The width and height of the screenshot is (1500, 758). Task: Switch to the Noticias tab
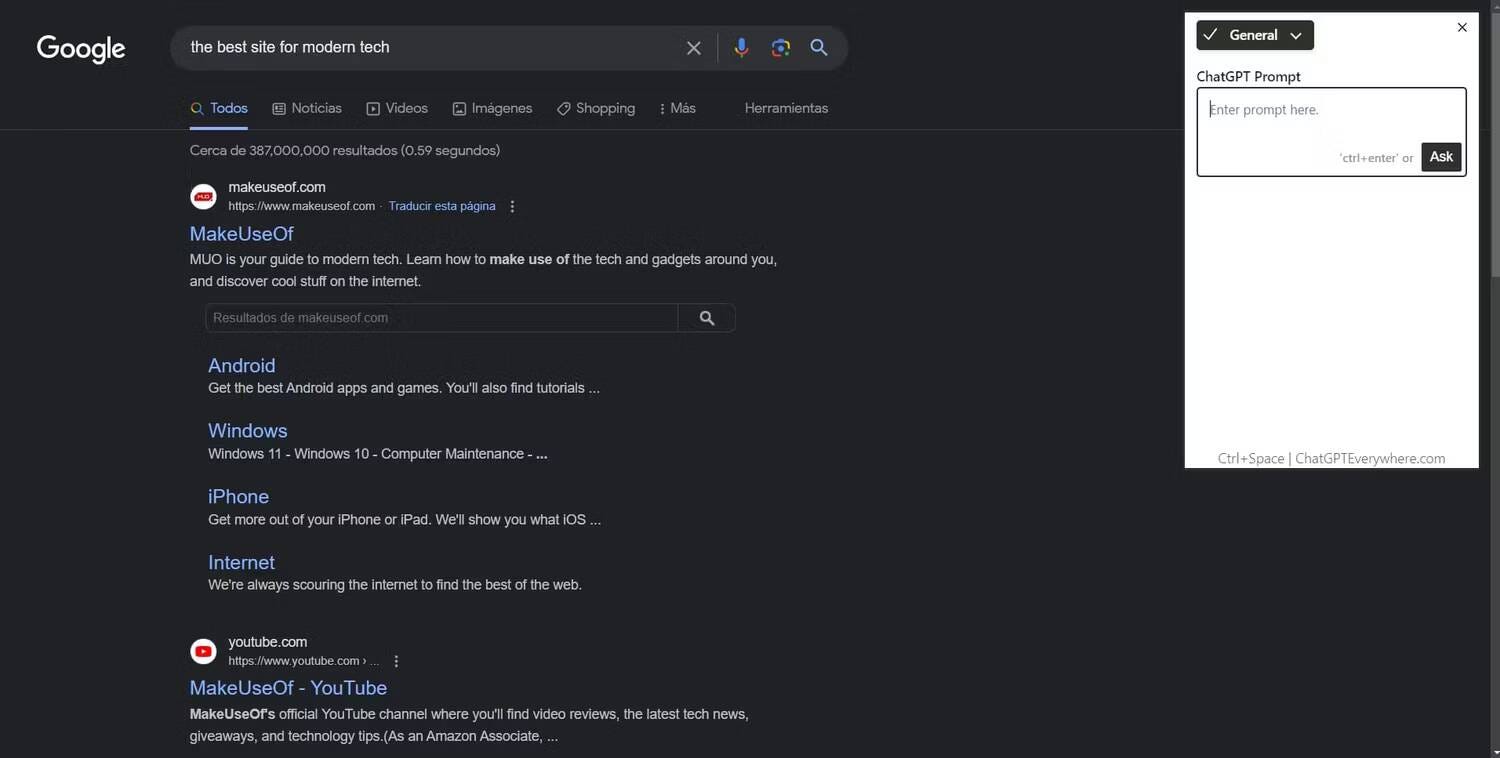pyautogui.click(x=307, y=108)
